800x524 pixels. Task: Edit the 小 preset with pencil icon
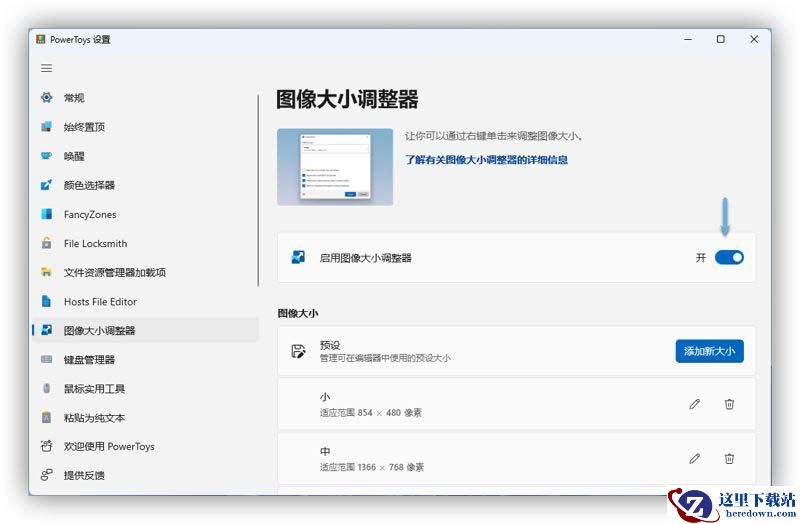[x=694, y=404]
